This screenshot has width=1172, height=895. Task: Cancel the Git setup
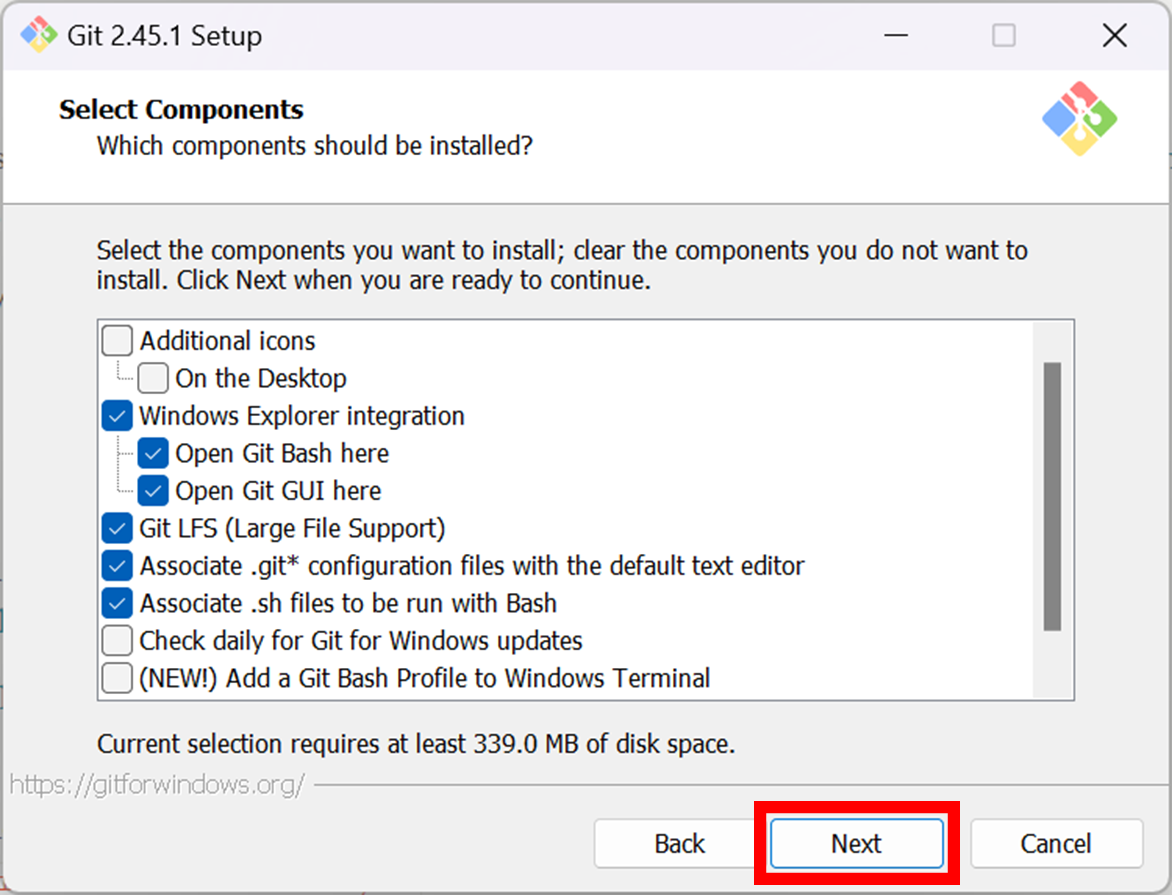coord(1056,843)
